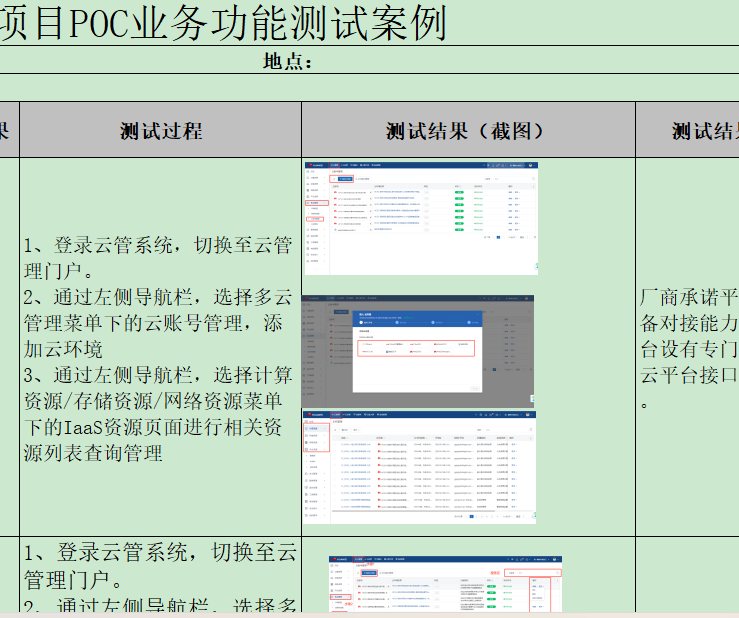
Task: Select the title cell 项目POC业务功能测试案例
Action: (370, 23)
